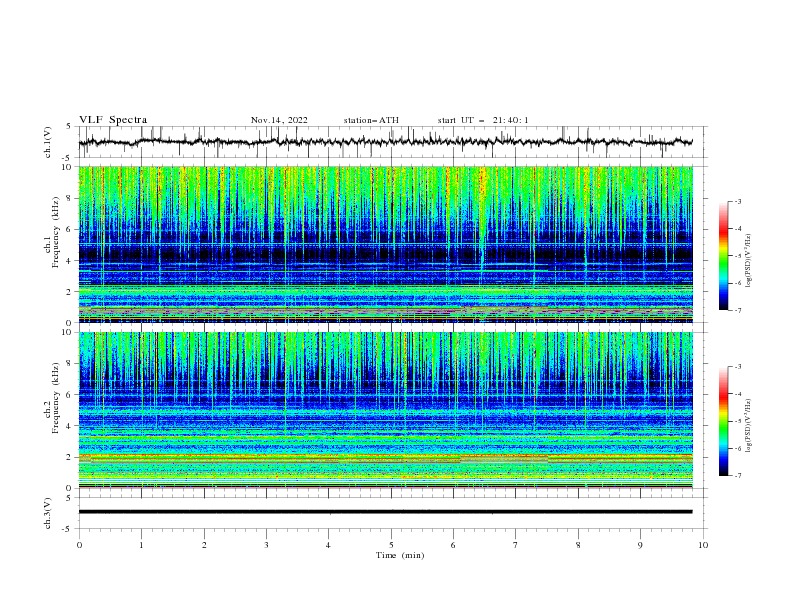Click the "ch.1(V)" waveform axis label

pyautogui.click(x=48, y=142)
